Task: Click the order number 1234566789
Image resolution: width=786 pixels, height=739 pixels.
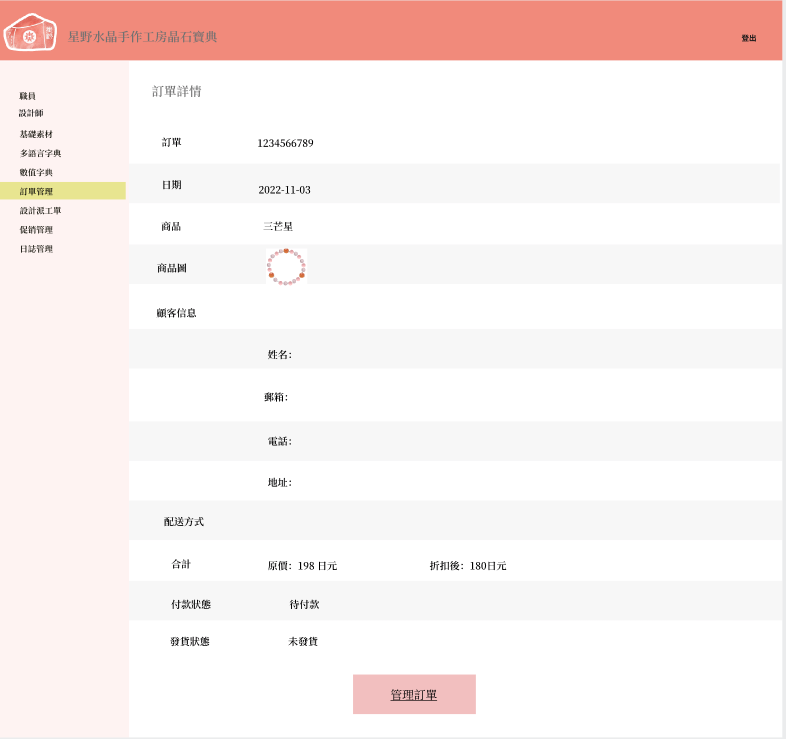Action: [285, 143]
